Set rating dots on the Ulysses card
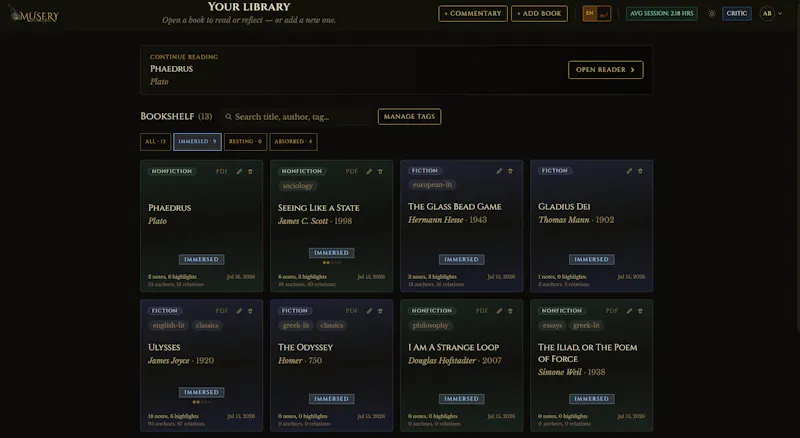The image size is (800, 438). coord(202,402)
